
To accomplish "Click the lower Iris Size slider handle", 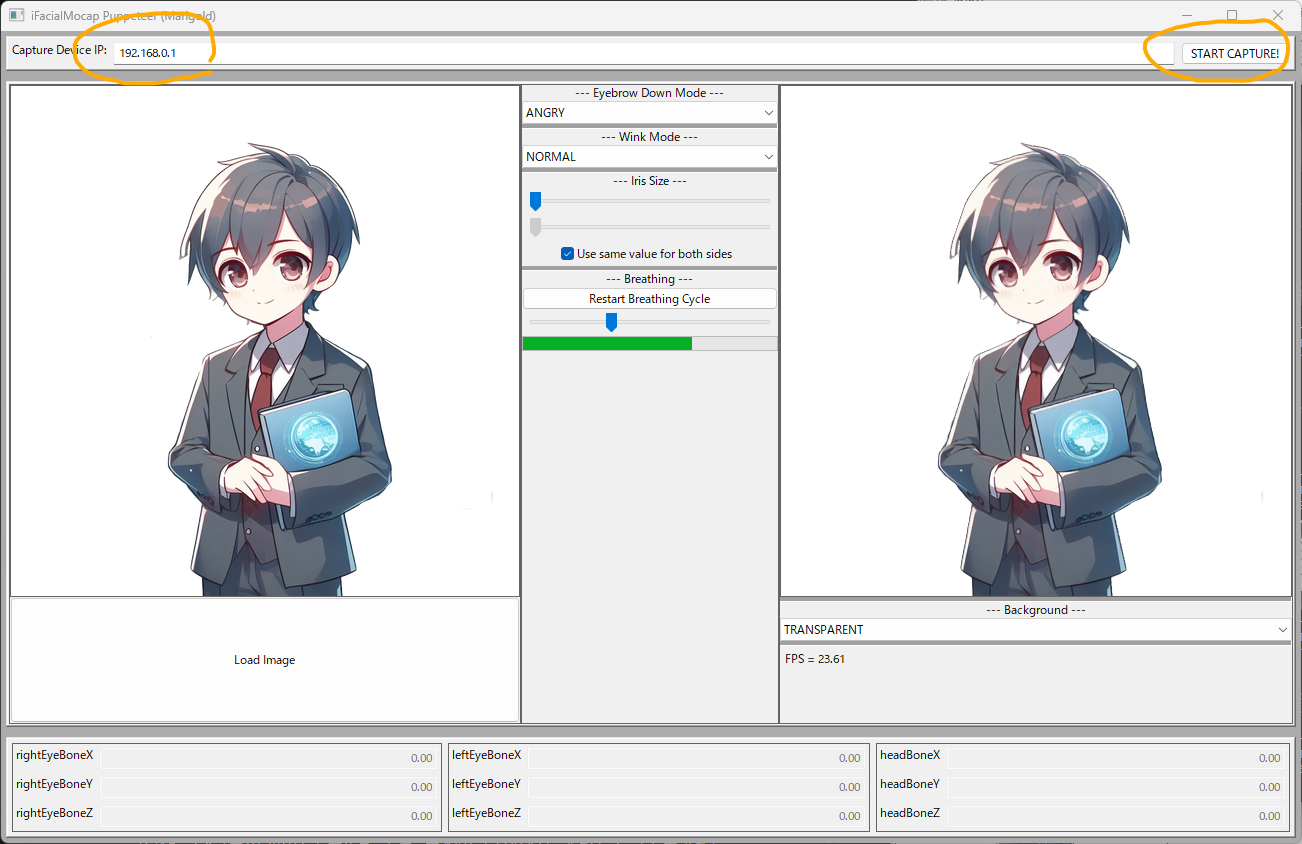I will 535,224.
